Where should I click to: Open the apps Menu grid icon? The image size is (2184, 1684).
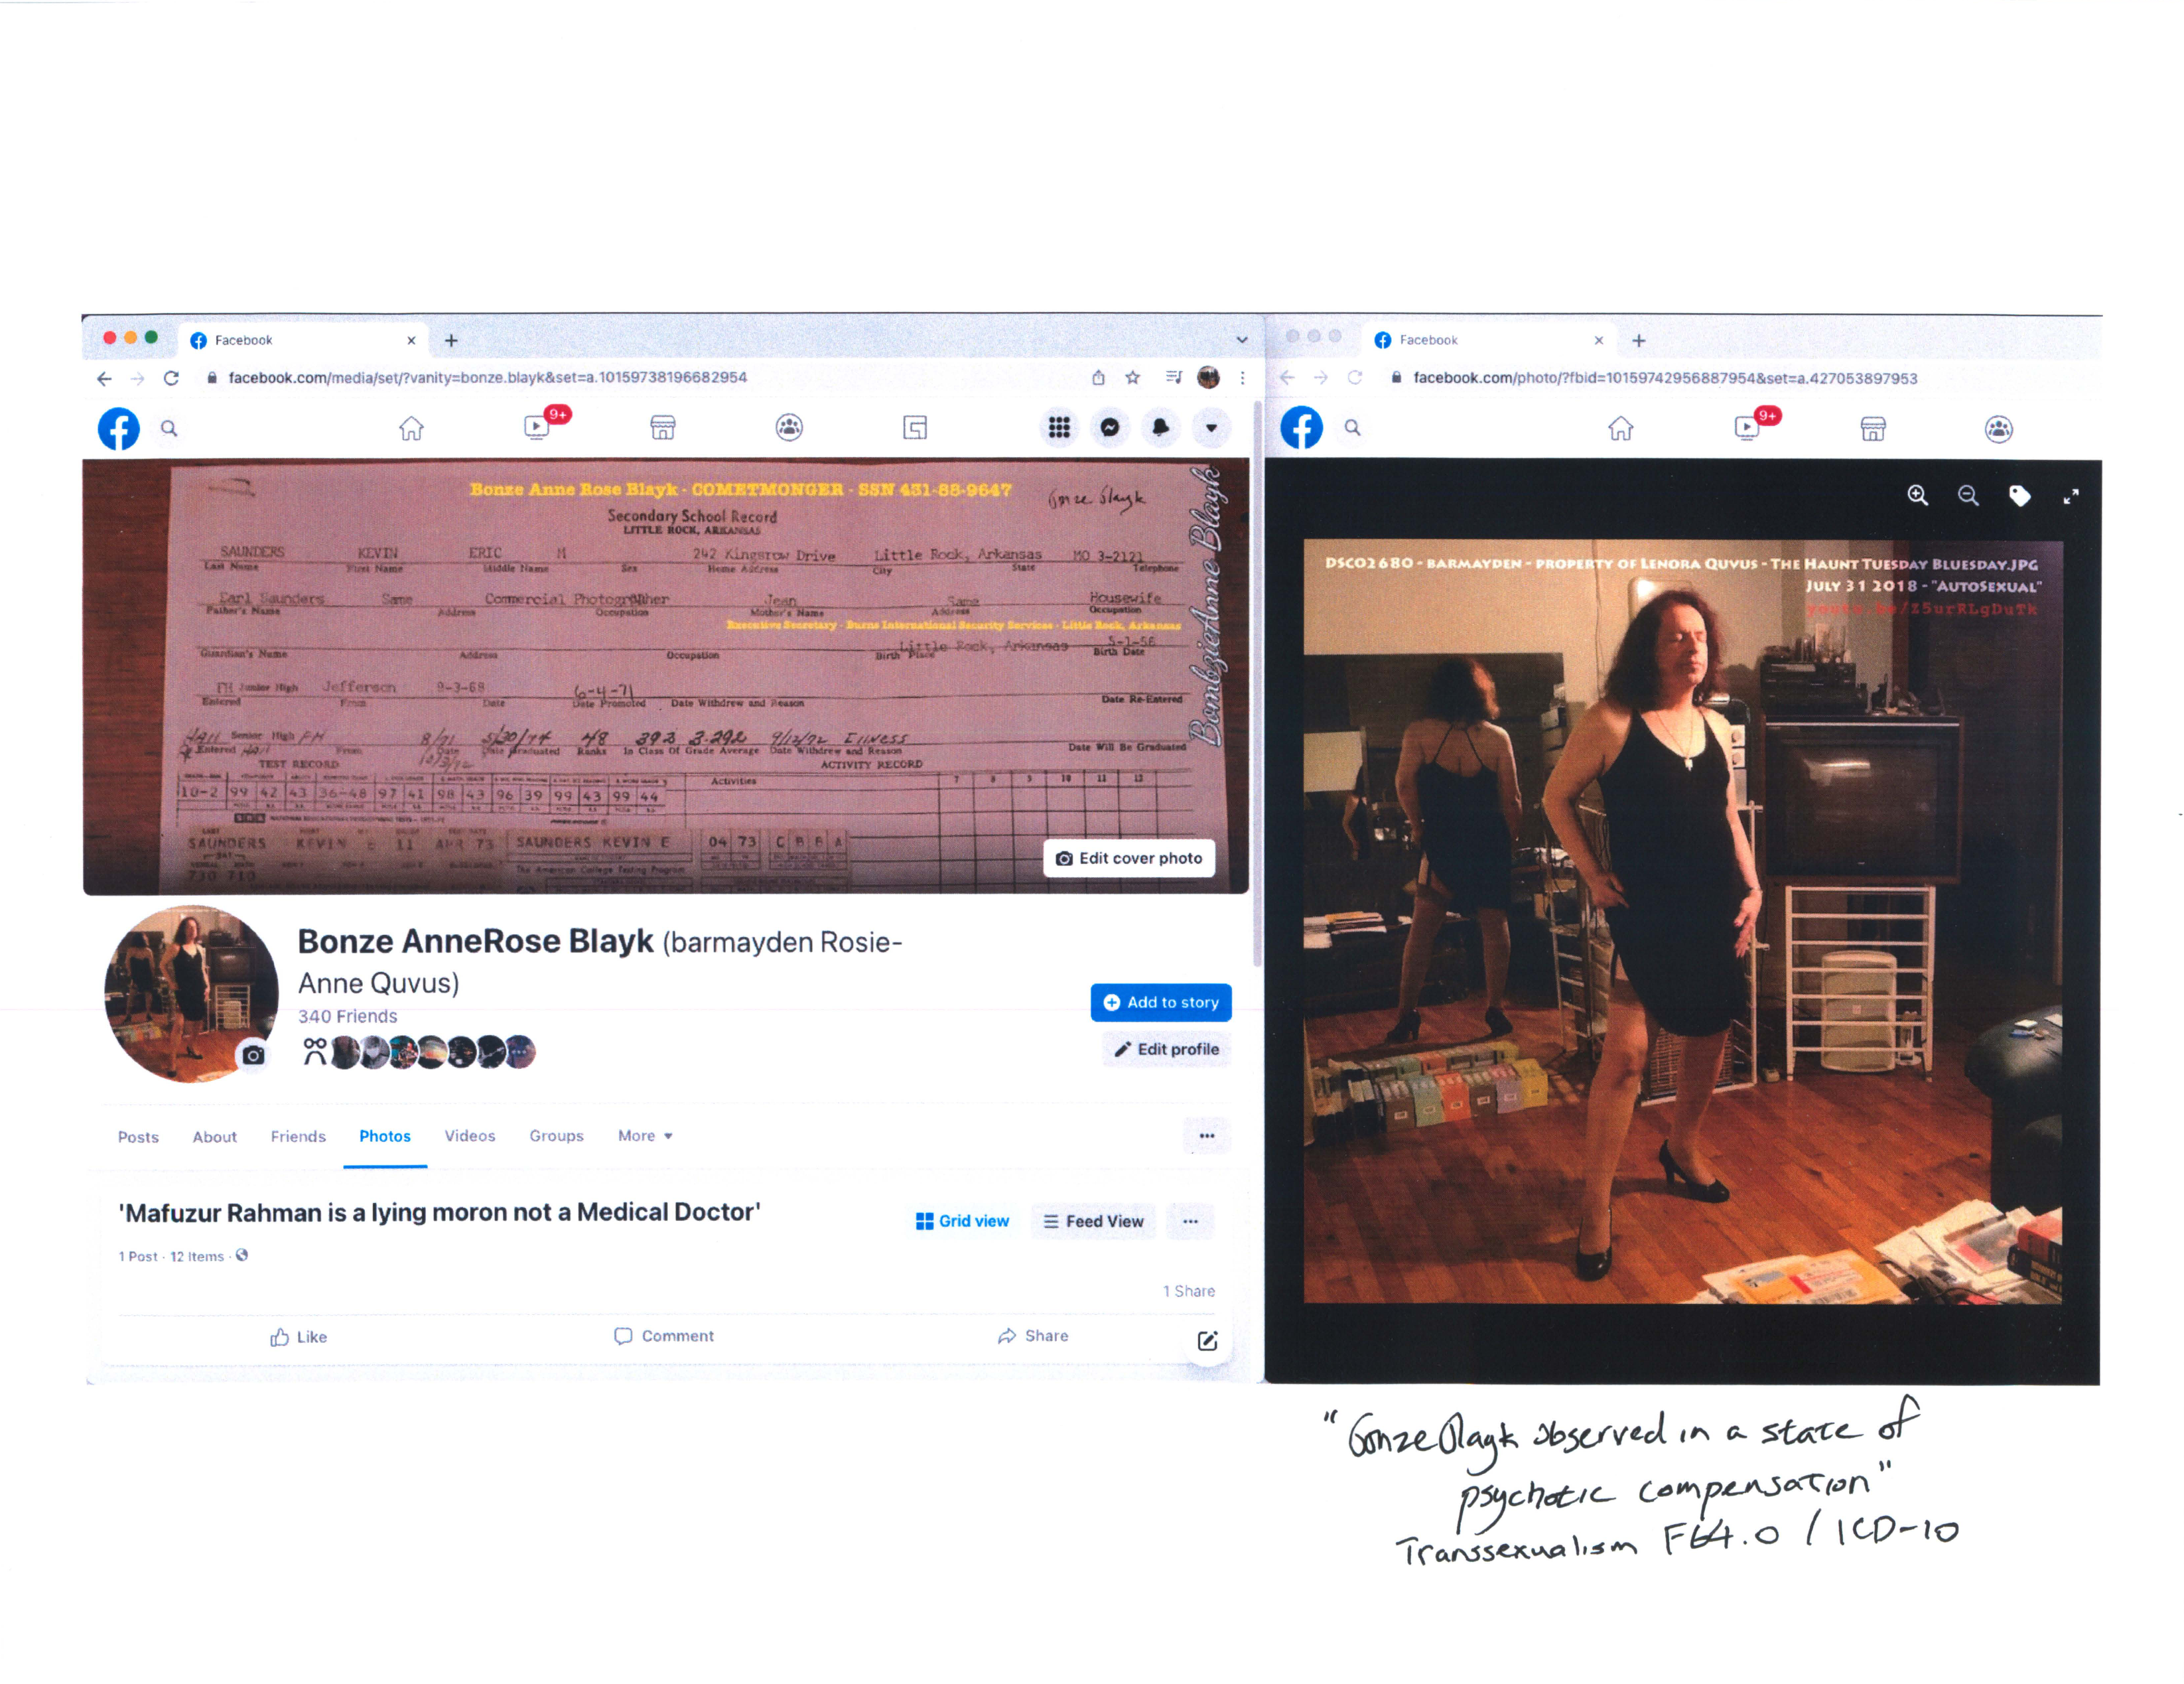coord(1058,428)
